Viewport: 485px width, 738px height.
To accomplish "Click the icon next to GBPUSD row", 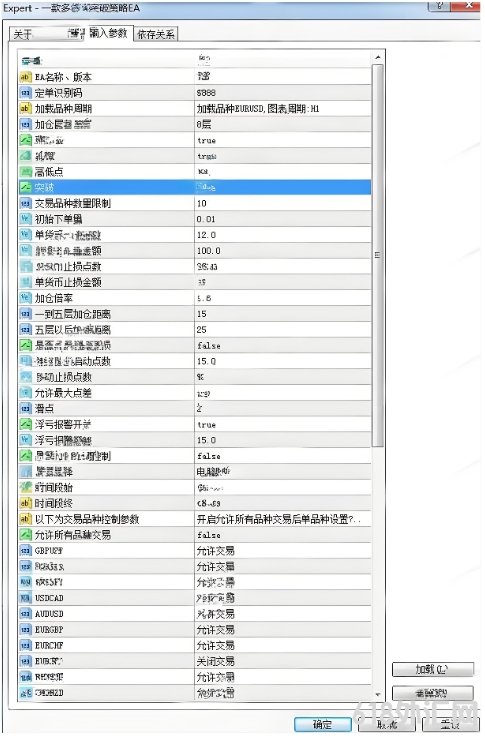I will (x=25, y=551).
